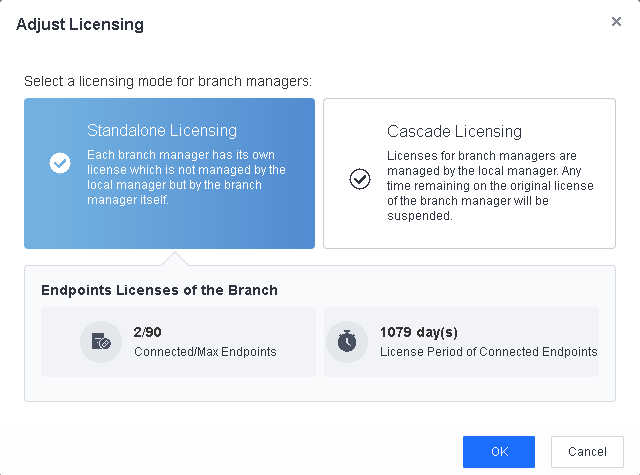Choose the Standalone Licensing title
This screenshot has width=640, height=475.
click(162, 131)
